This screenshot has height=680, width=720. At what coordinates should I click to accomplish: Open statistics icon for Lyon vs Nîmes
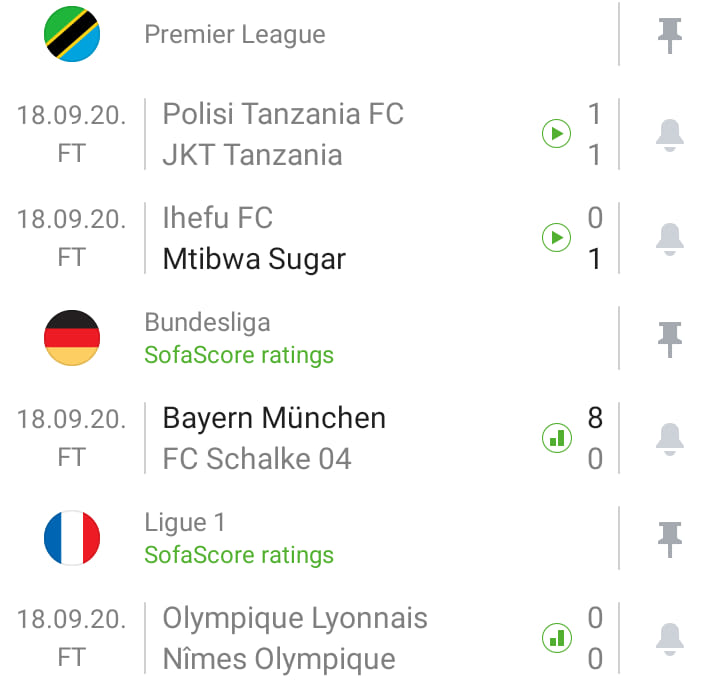point(557,638)
